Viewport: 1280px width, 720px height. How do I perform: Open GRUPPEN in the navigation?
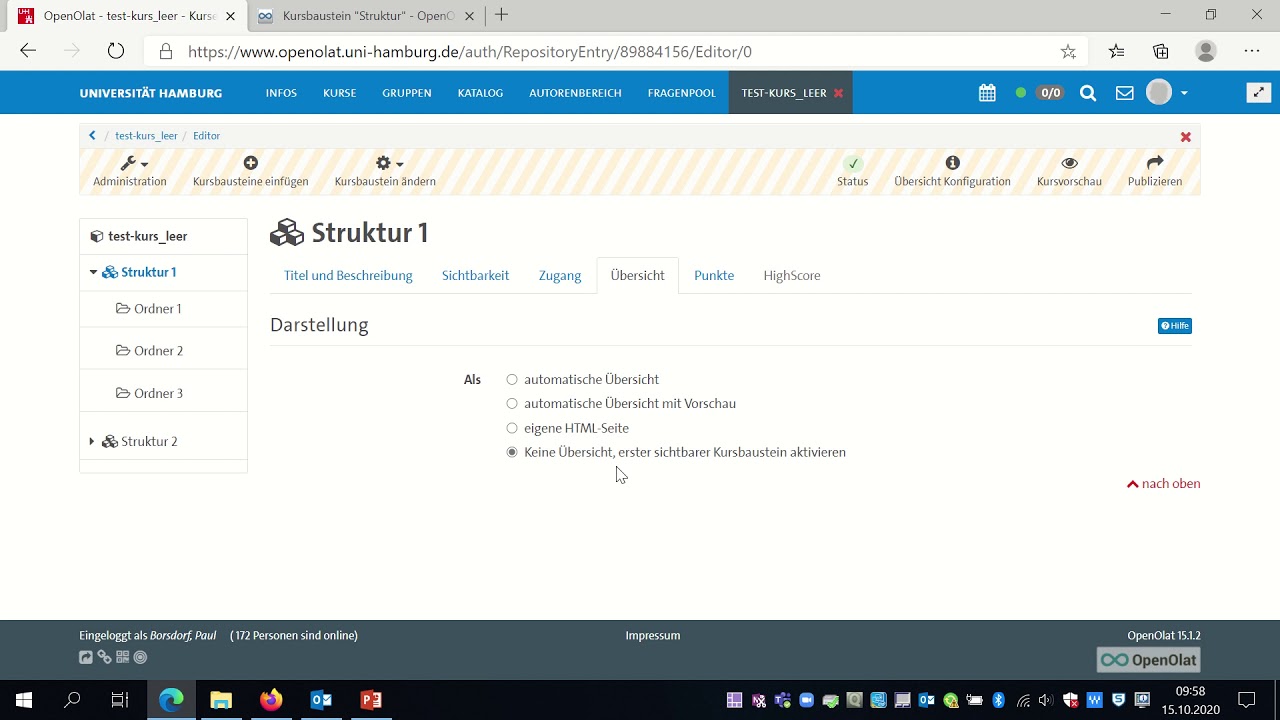click(x=407, y=93)
